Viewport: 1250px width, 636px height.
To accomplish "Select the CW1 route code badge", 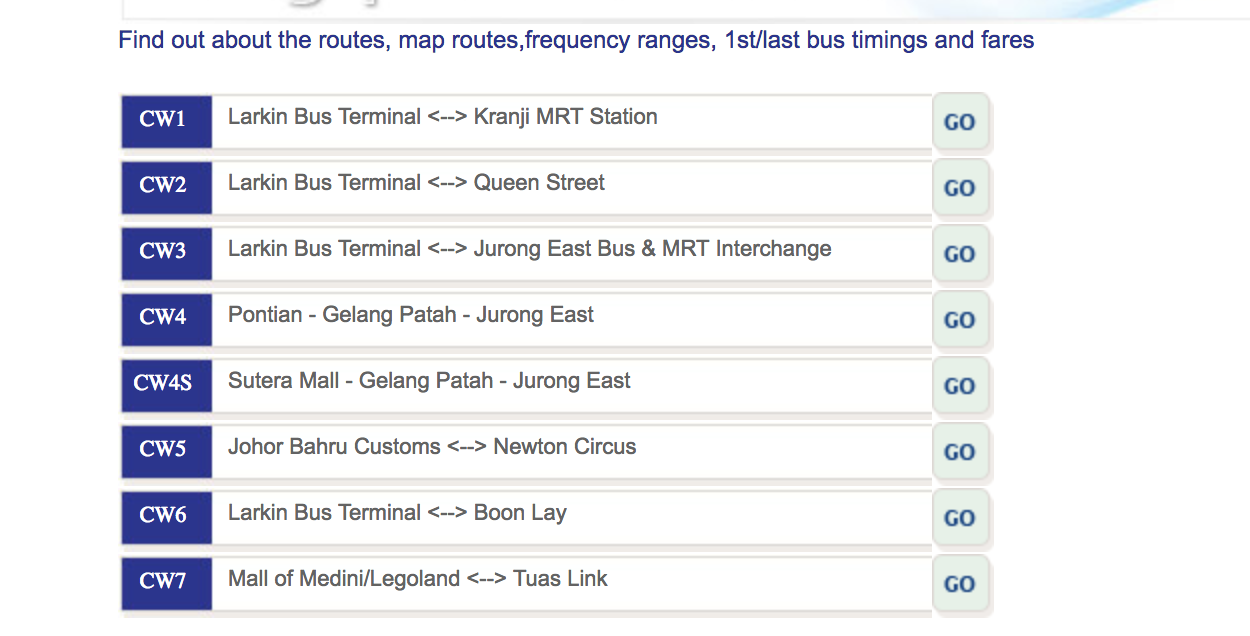I will [x=165, y=120].
